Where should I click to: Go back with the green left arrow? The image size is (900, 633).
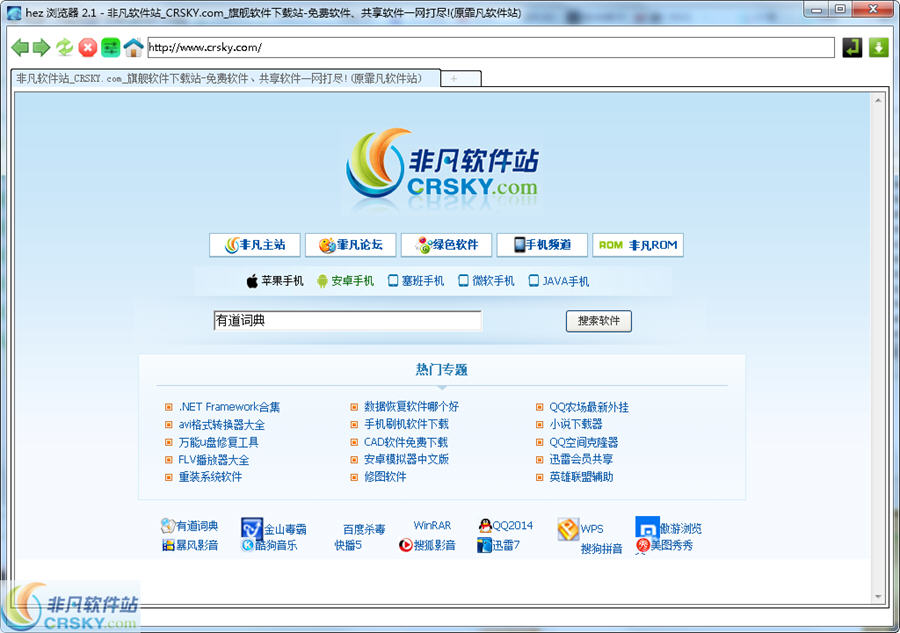20,47
